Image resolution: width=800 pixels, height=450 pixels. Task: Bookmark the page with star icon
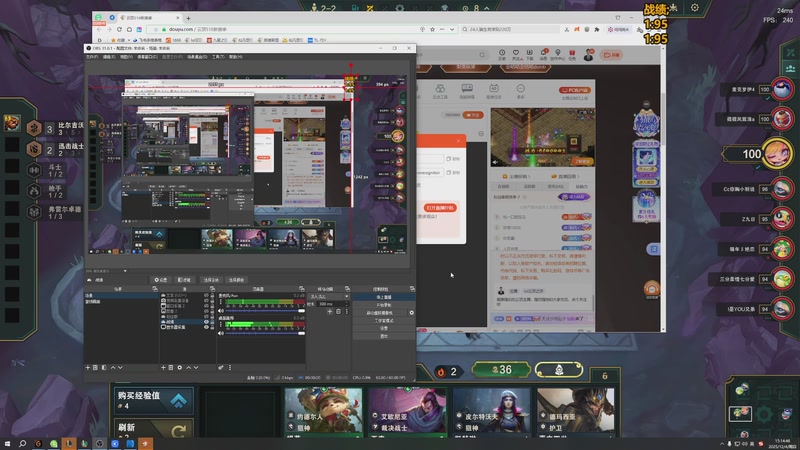coord(432,29)
